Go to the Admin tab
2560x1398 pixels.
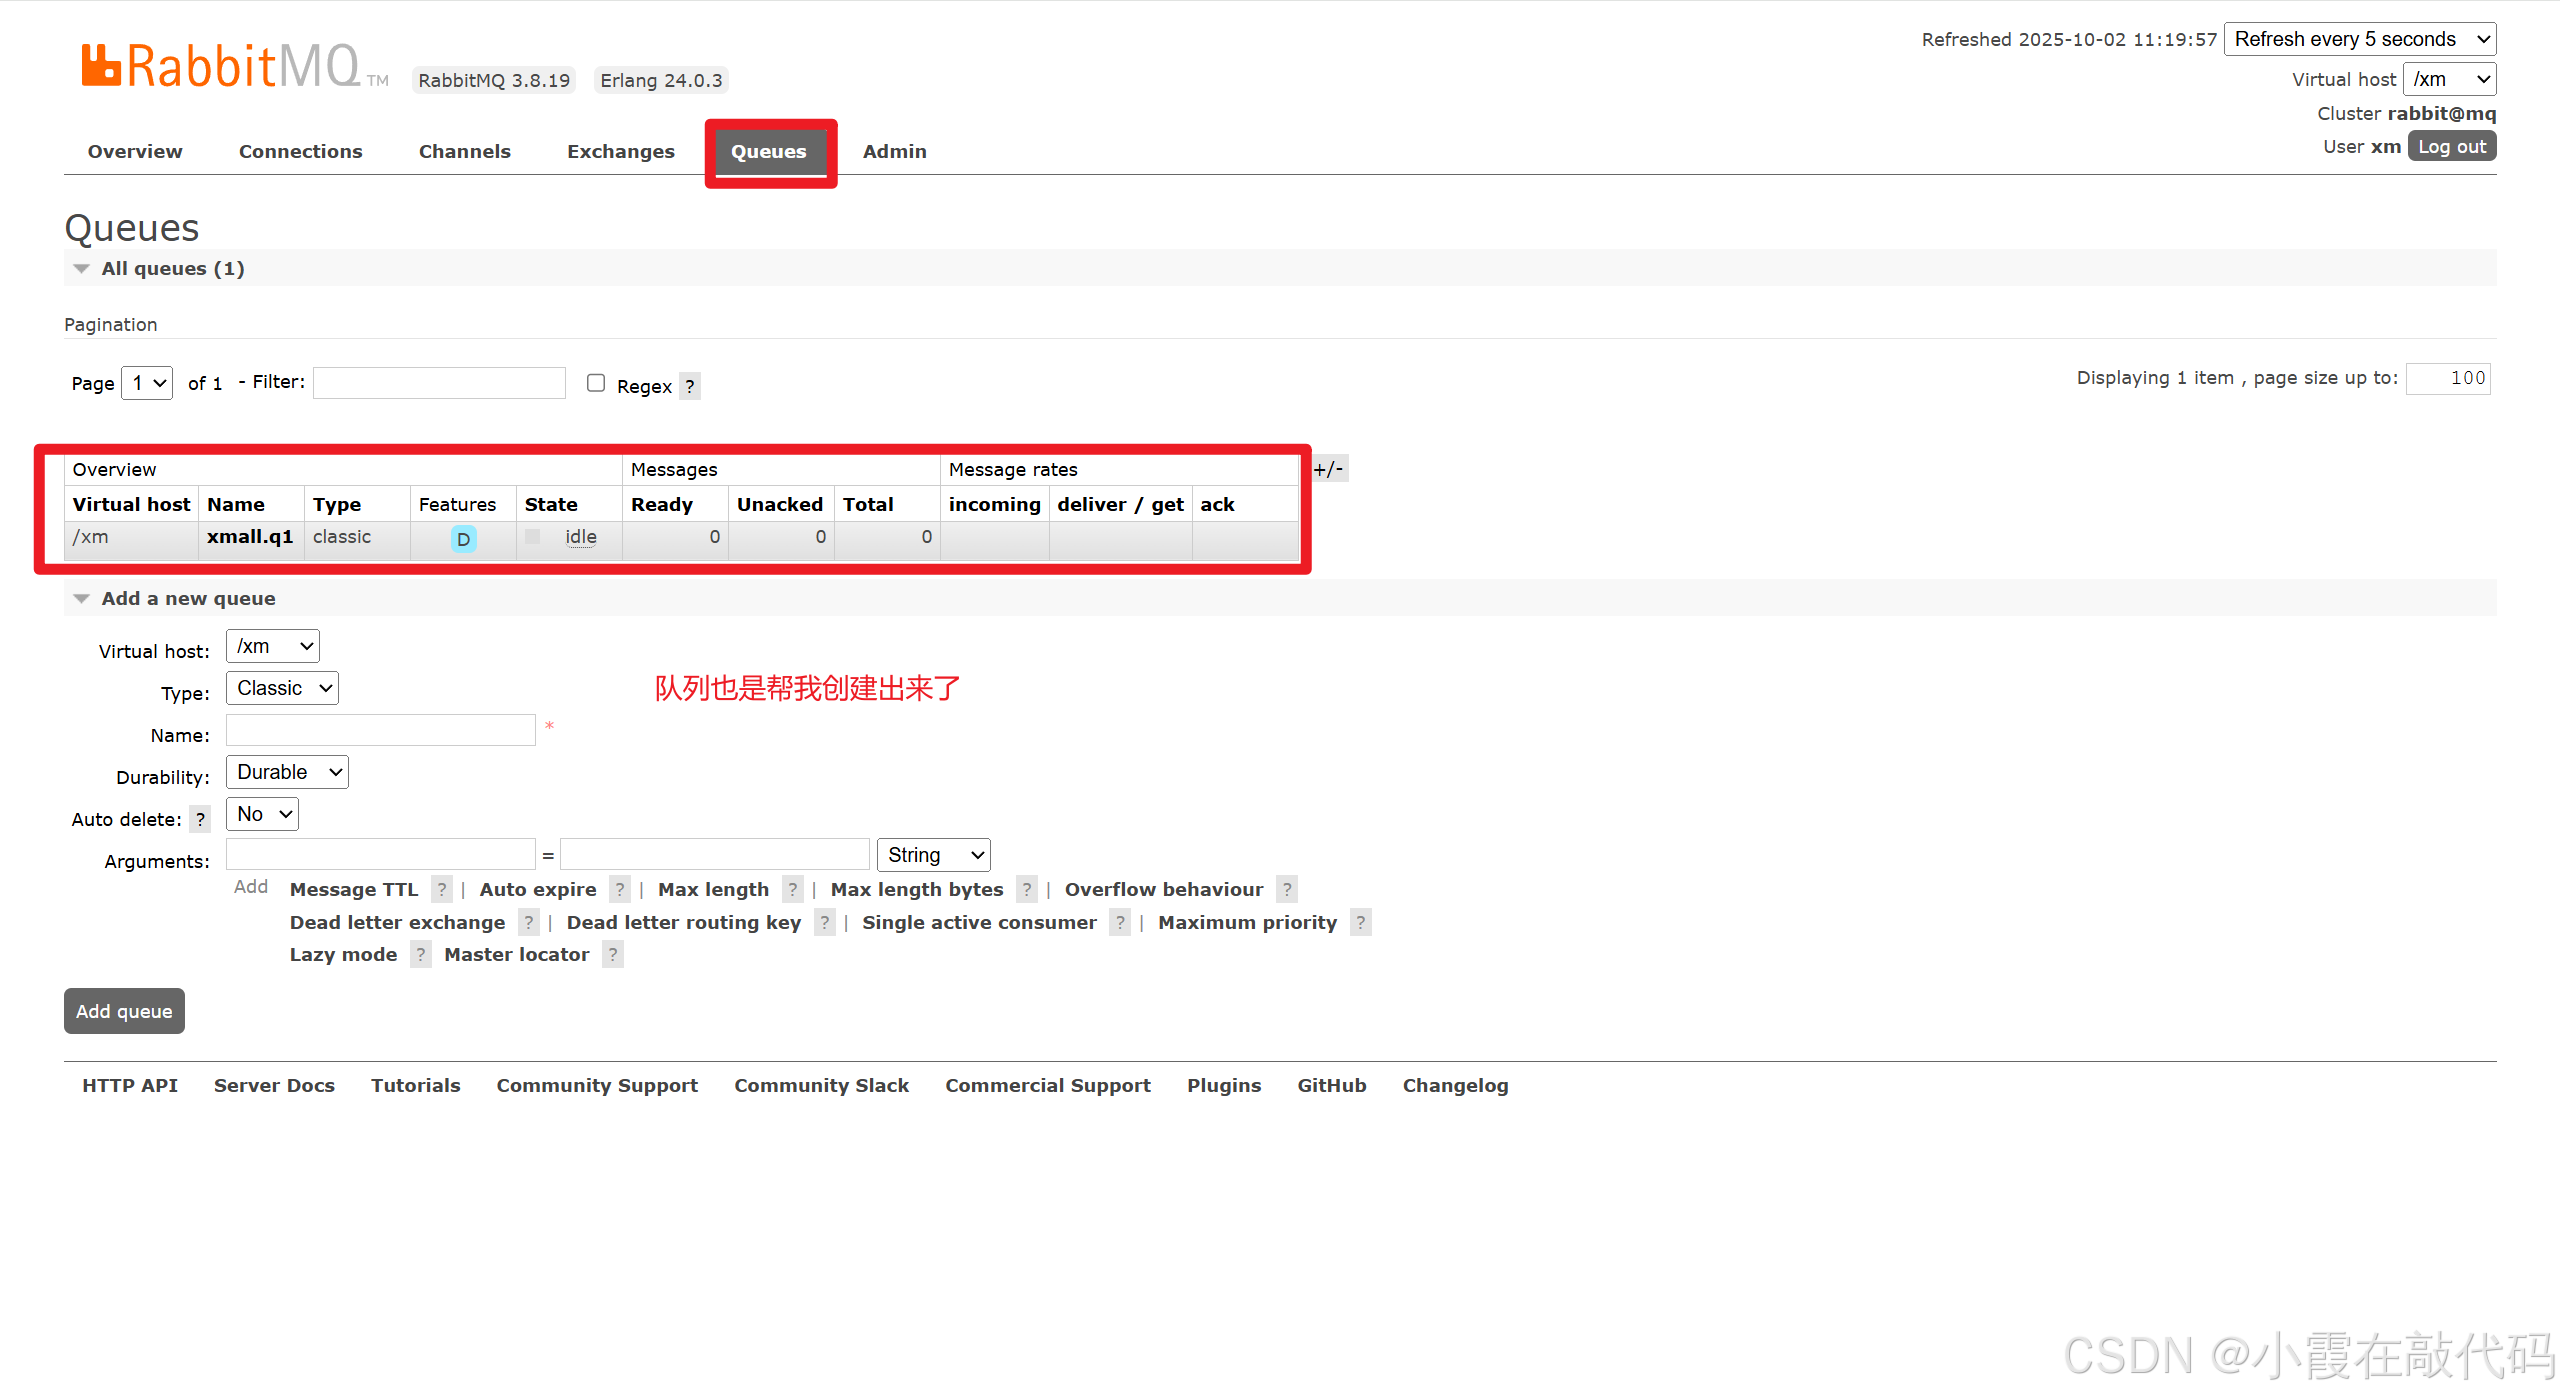[894, 151]
